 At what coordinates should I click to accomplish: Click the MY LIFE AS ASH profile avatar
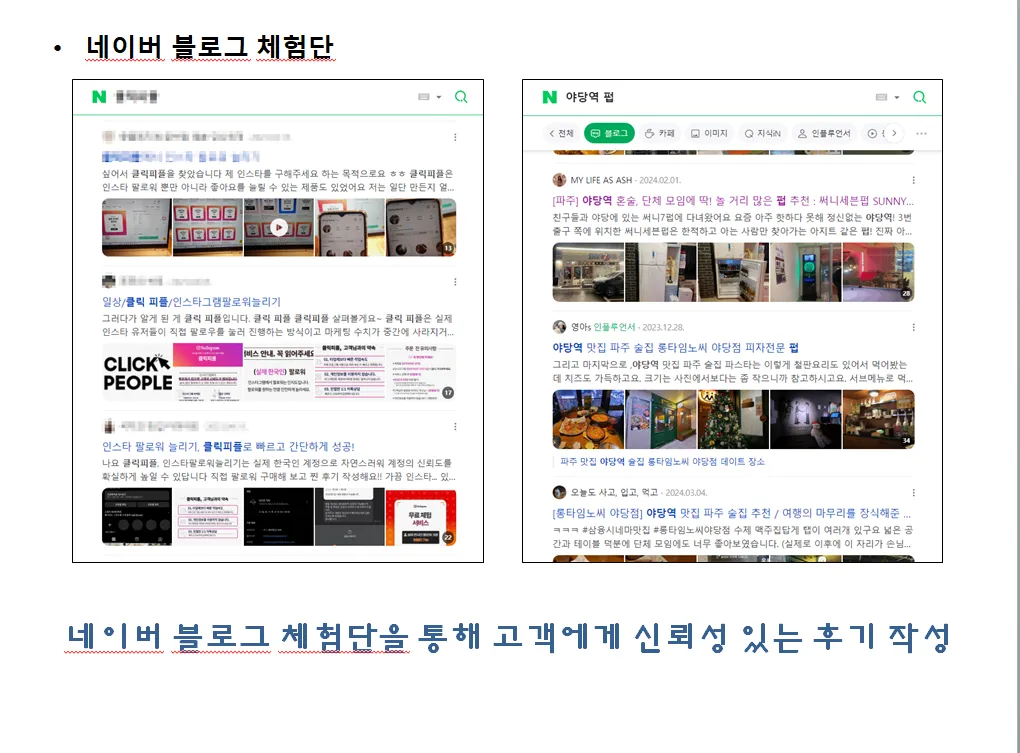[x=559, y=180]
